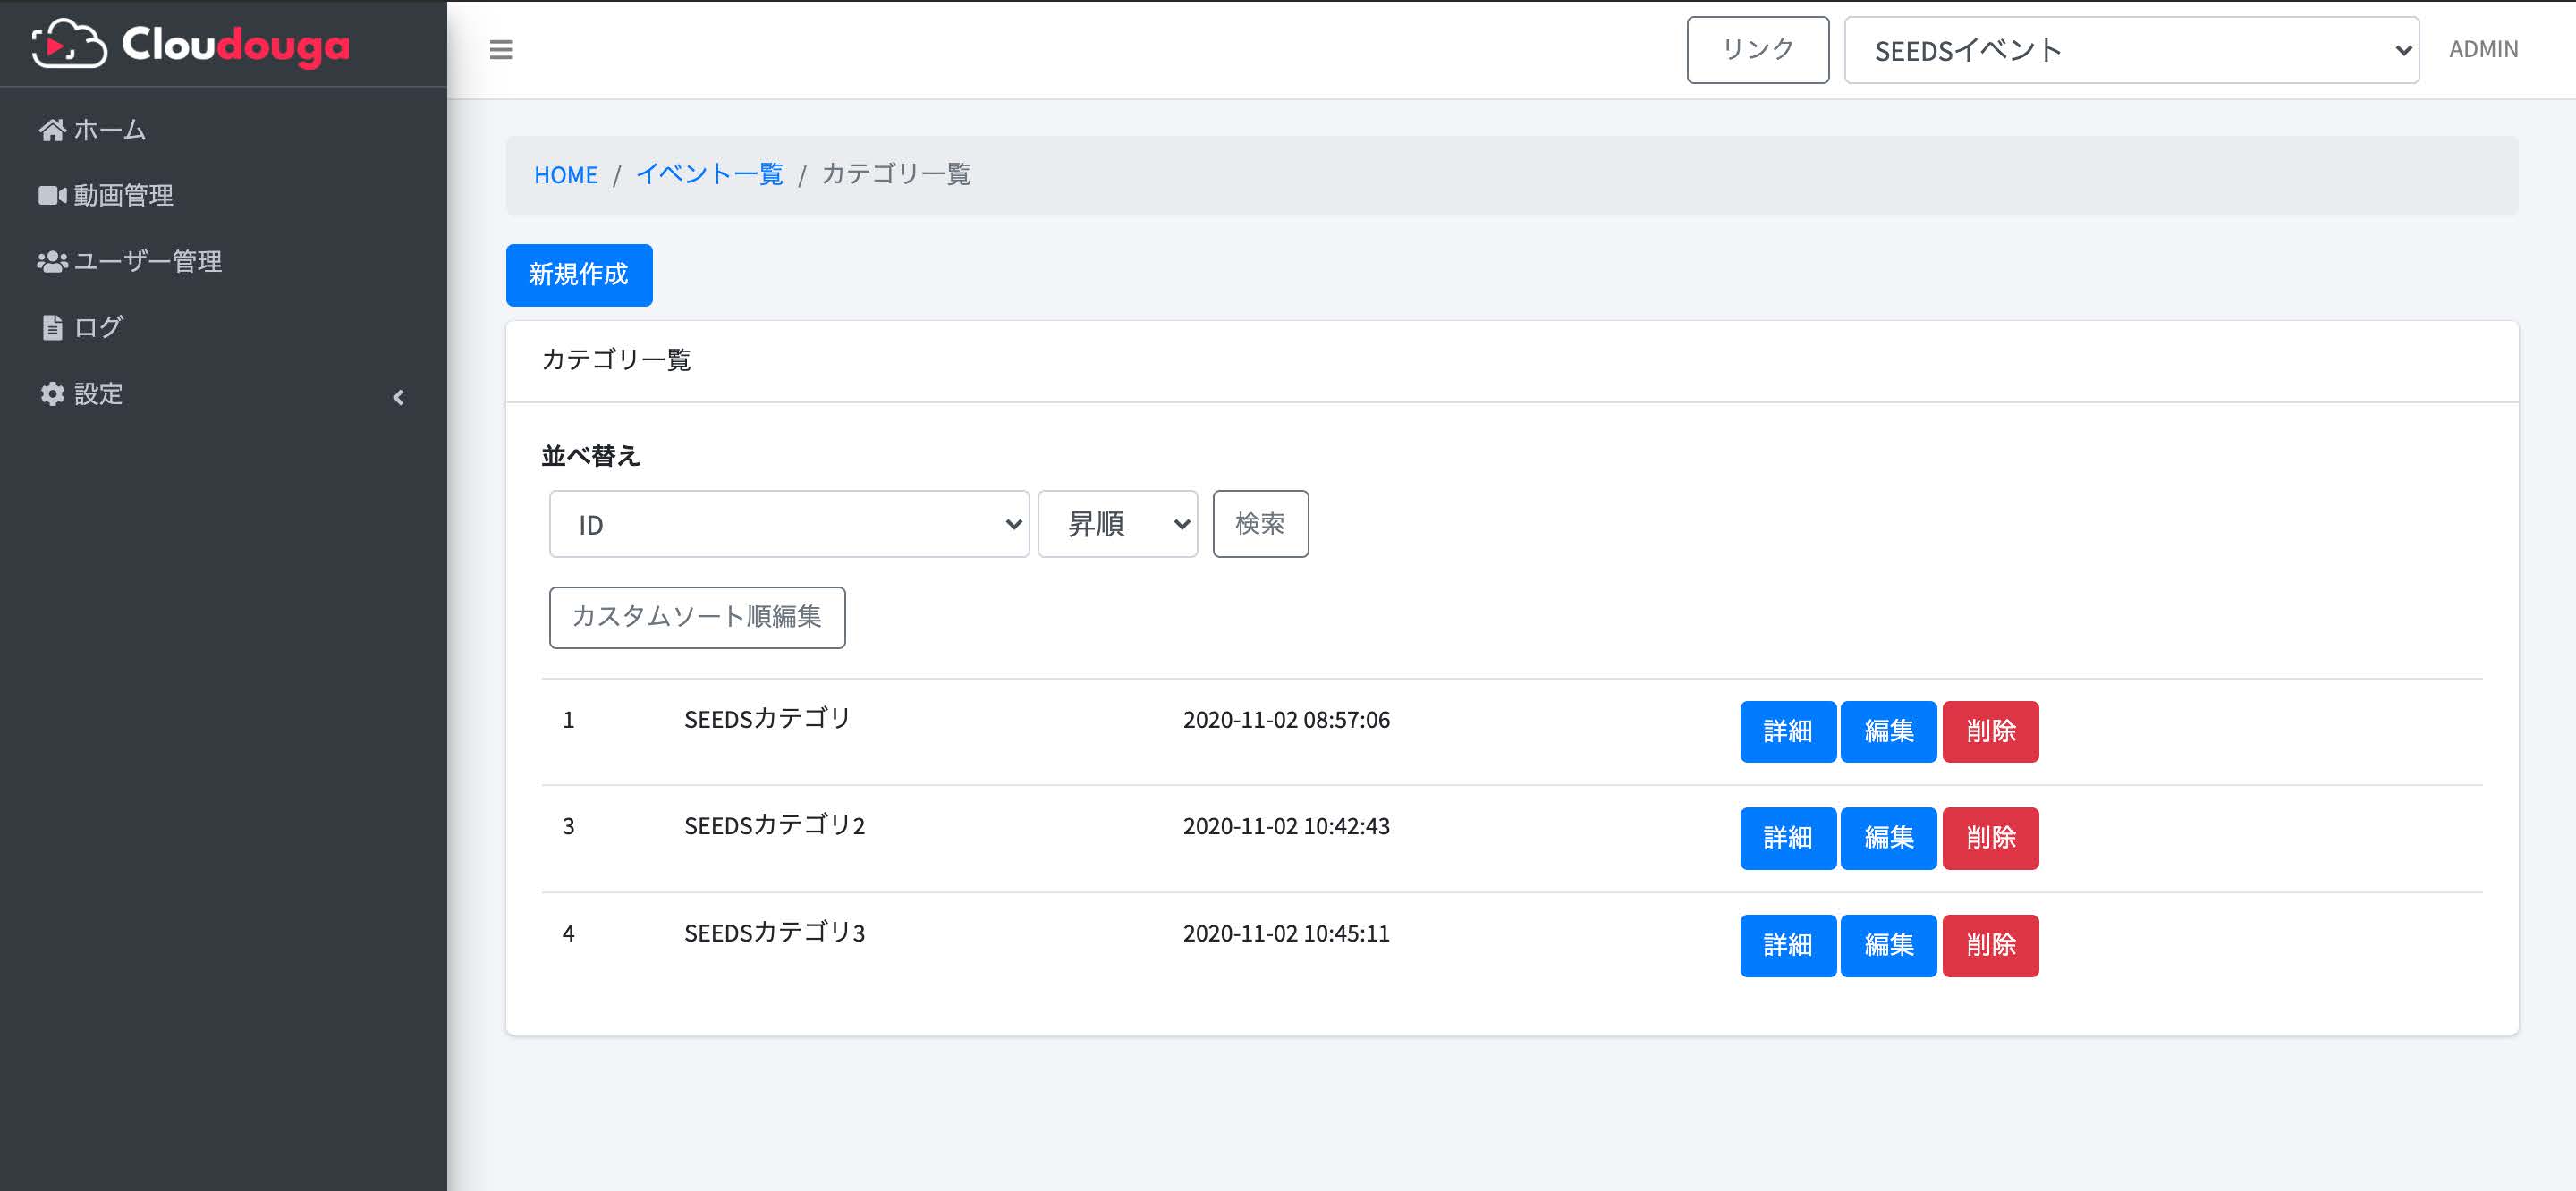The height and width of the screenshot is (1191, 2576).
Task: Click 並べ替え label
Action: (590, 456)
